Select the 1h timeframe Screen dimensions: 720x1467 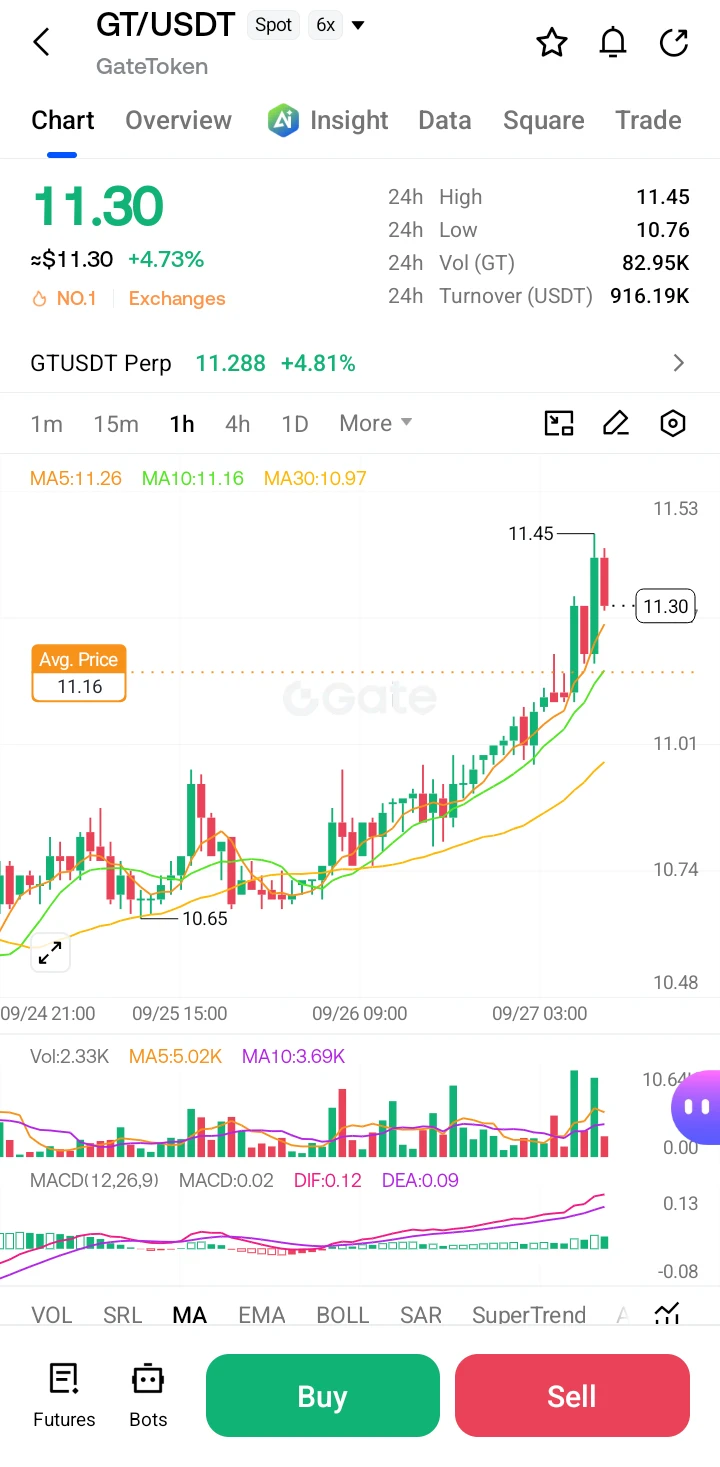point(182,423)
